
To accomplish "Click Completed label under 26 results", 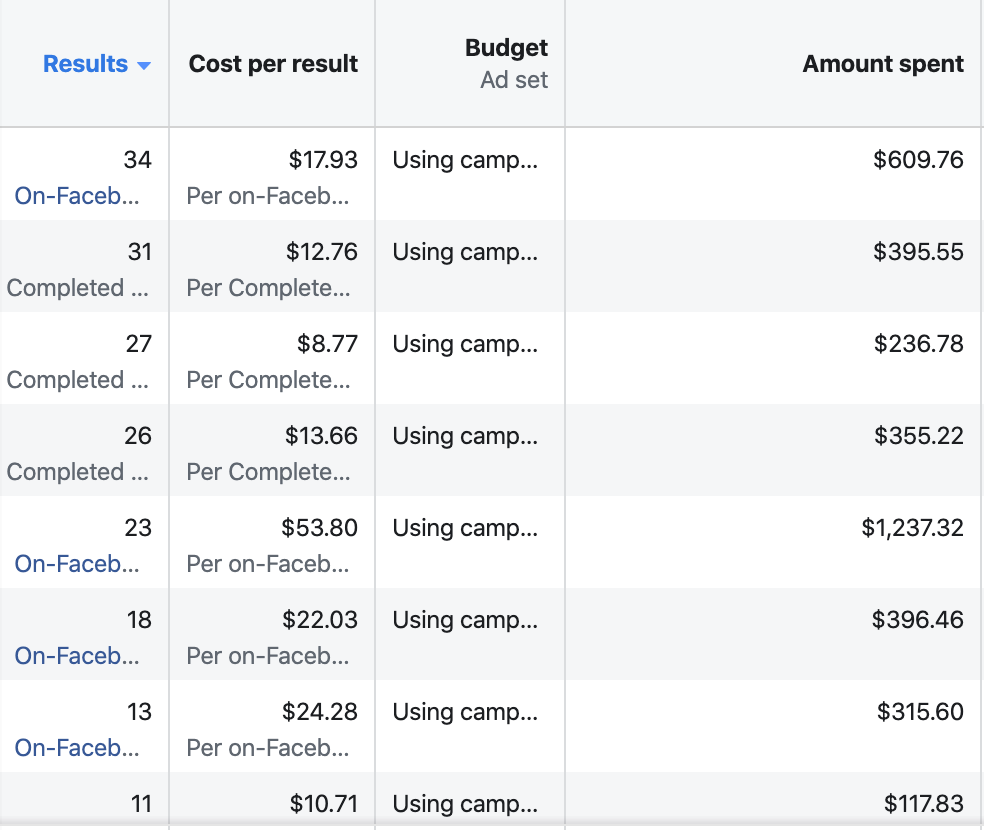I will (x=77, y=472).
